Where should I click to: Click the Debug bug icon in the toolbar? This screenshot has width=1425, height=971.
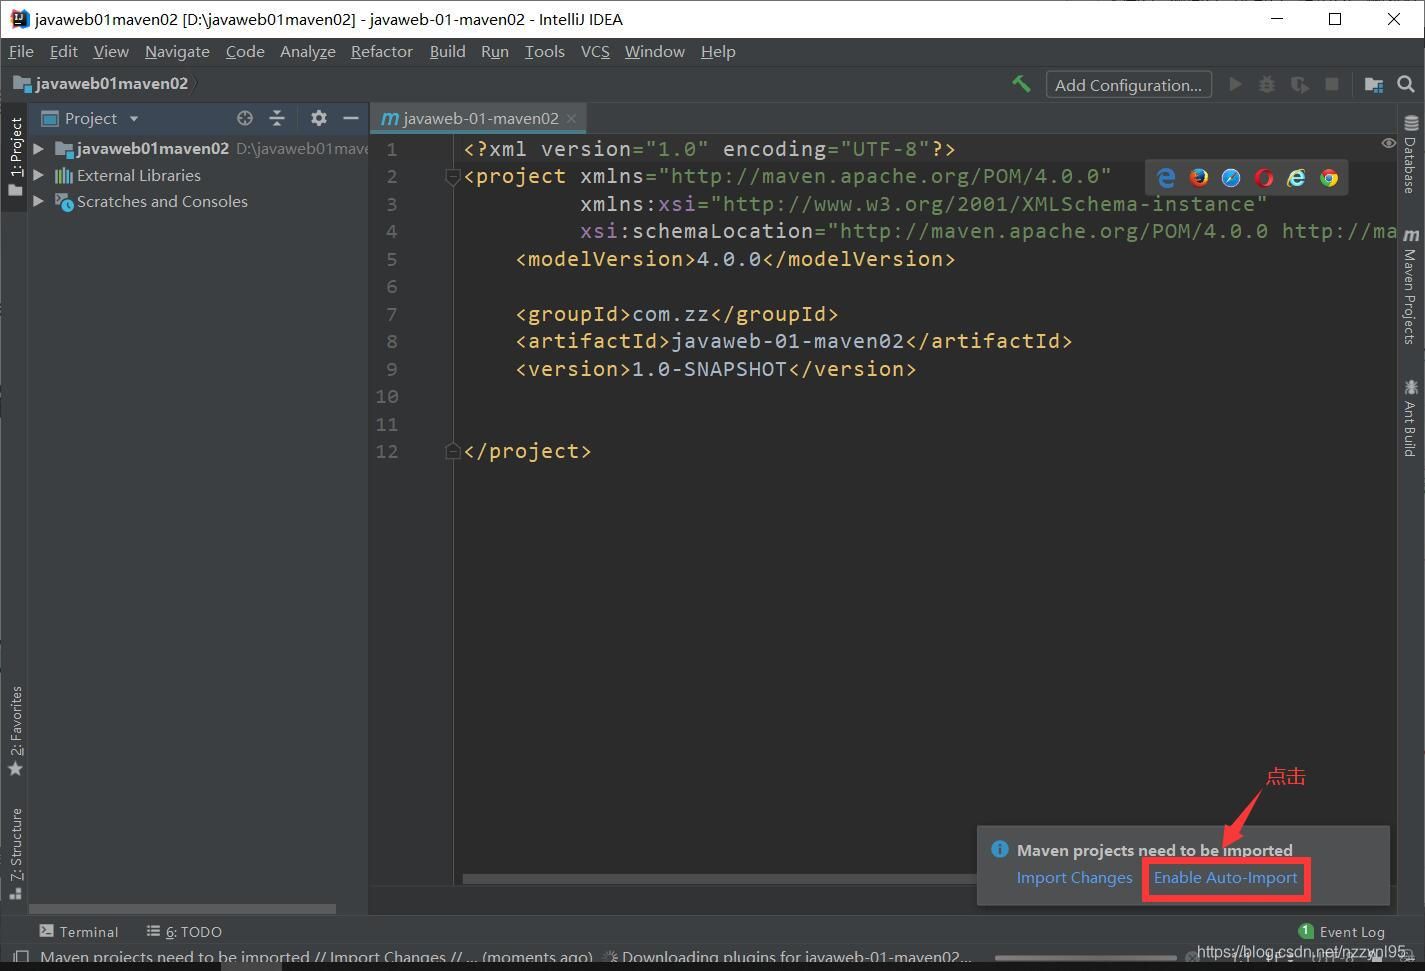[1267, 85]
